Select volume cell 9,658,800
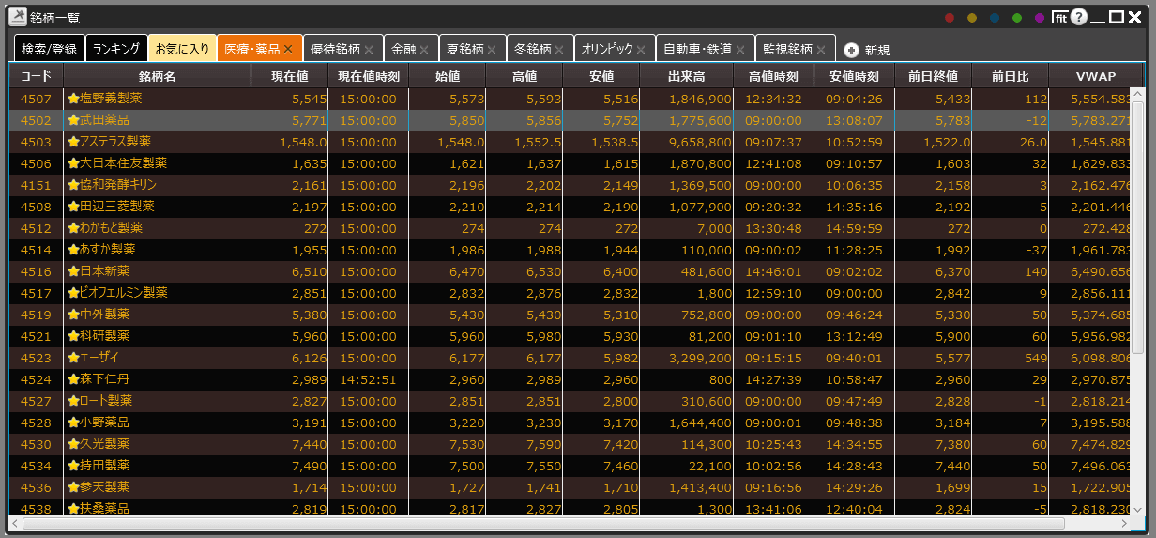 686,141
